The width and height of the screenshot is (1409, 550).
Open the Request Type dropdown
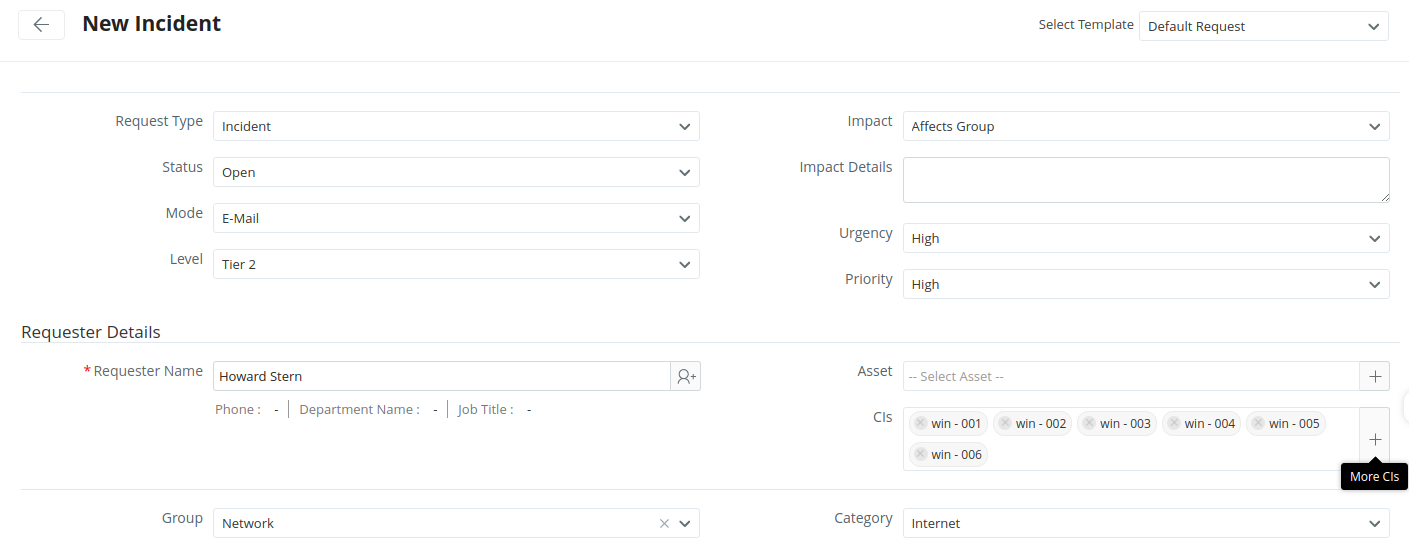(456, 126)
